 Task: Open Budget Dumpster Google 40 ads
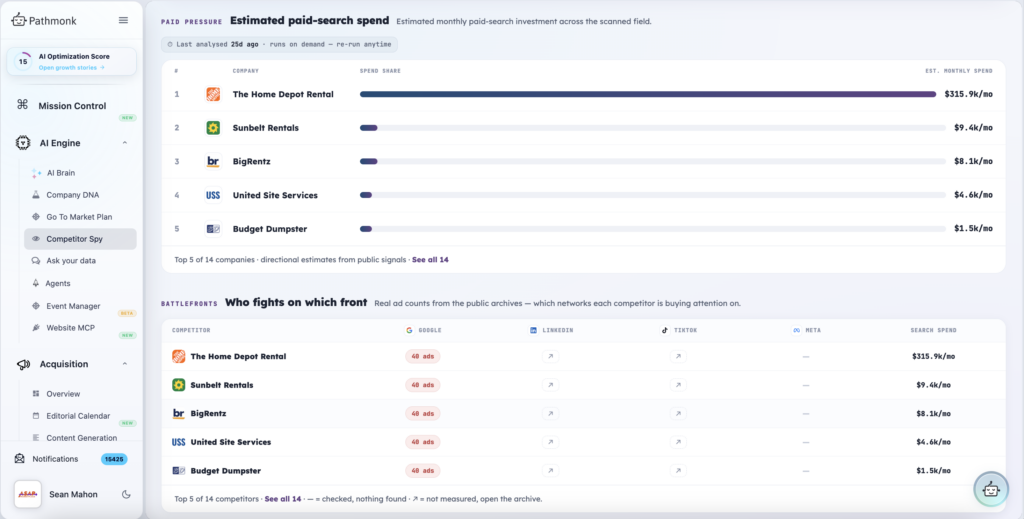(423, 471)
